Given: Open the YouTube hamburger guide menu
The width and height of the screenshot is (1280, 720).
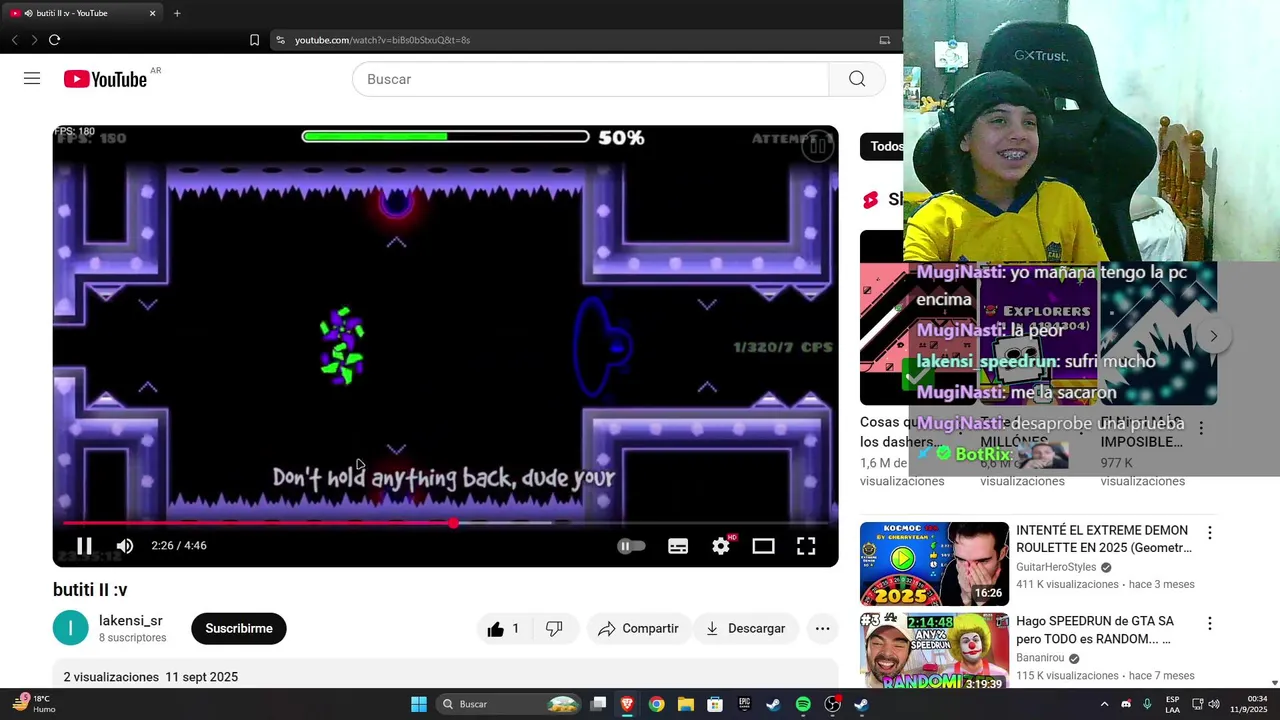Looking at the screenshot, I should tap(32, 79).
